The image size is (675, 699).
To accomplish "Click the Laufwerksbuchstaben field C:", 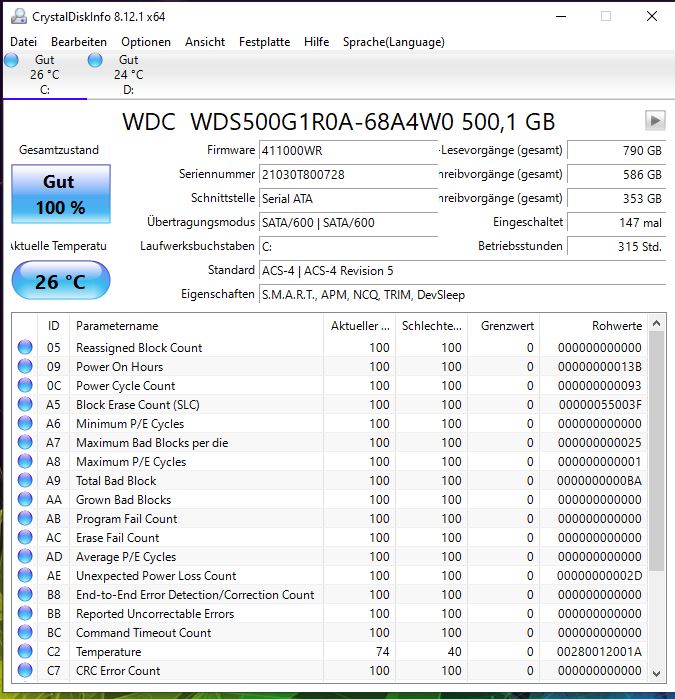I will (348, 247).
